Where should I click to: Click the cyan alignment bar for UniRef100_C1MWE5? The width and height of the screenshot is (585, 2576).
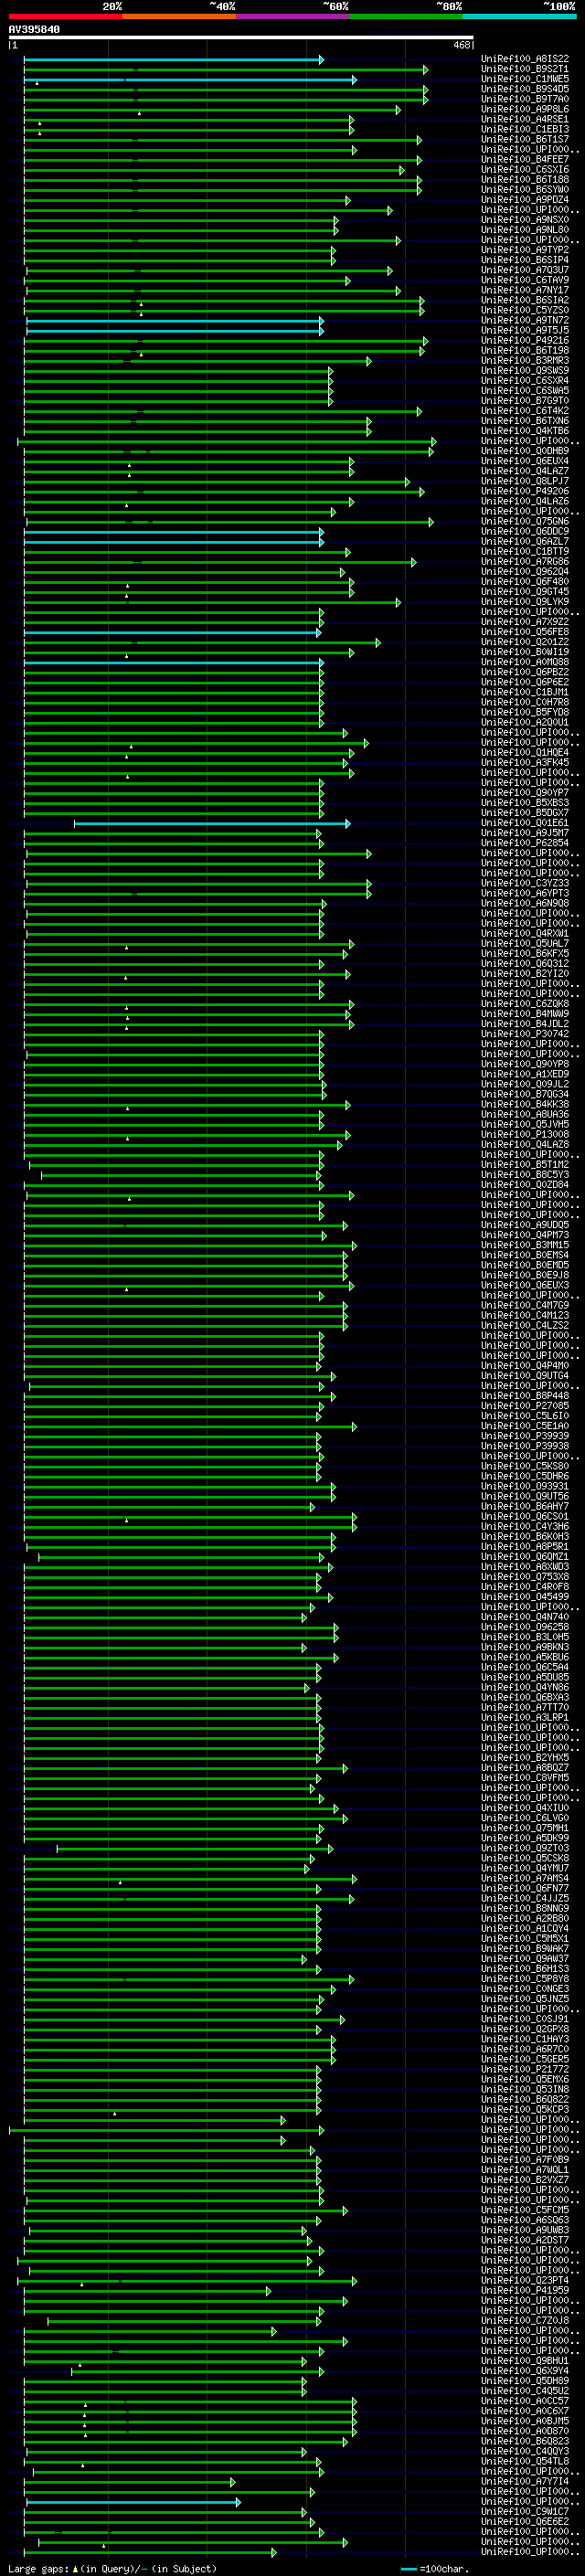(190, 80)
